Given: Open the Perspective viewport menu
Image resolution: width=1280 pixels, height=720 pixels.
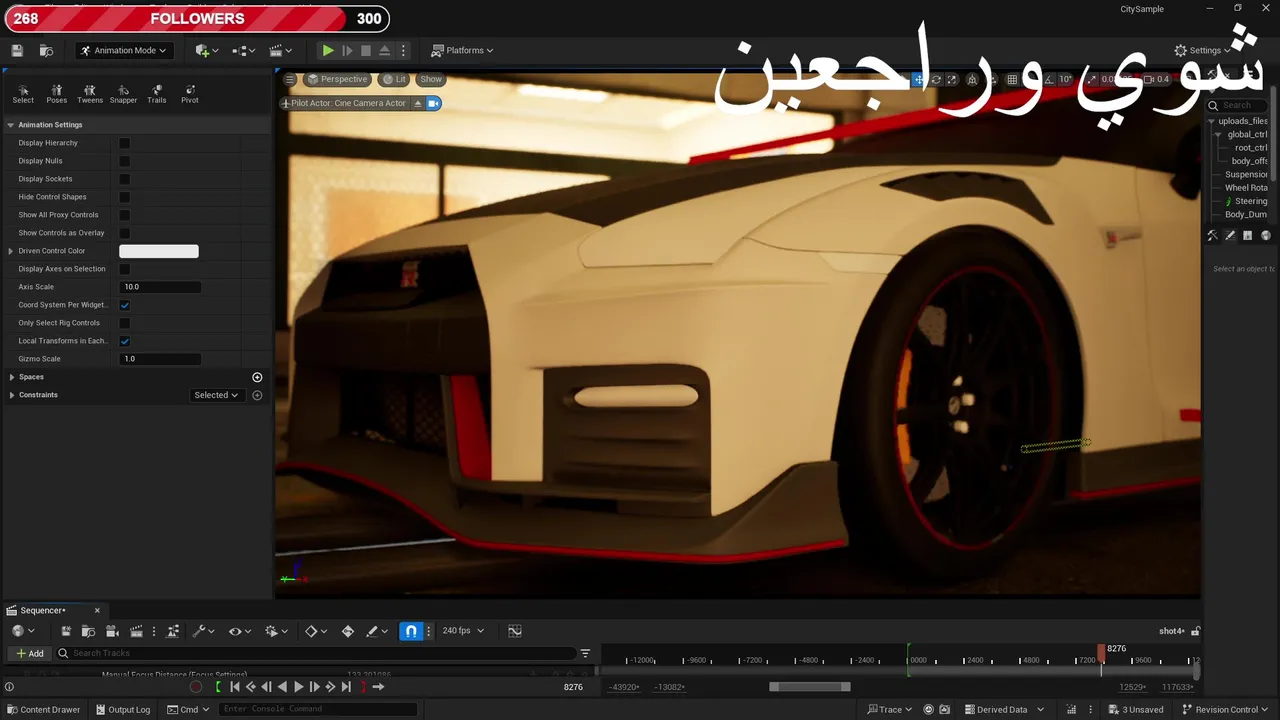Looking at the screenshot, I should [x=338, y=79].
